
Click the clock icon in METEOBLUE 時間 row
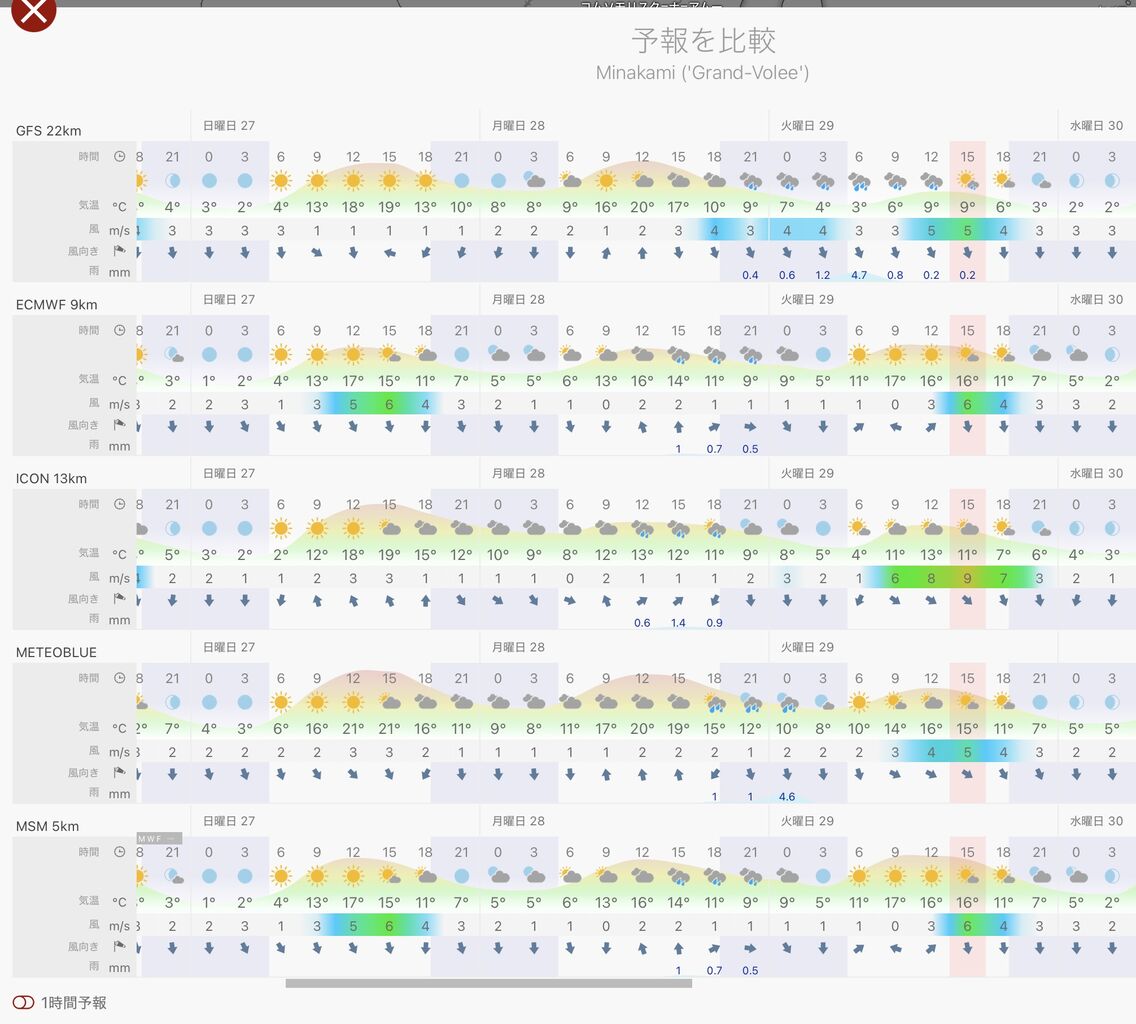click(x=120, y=678)
